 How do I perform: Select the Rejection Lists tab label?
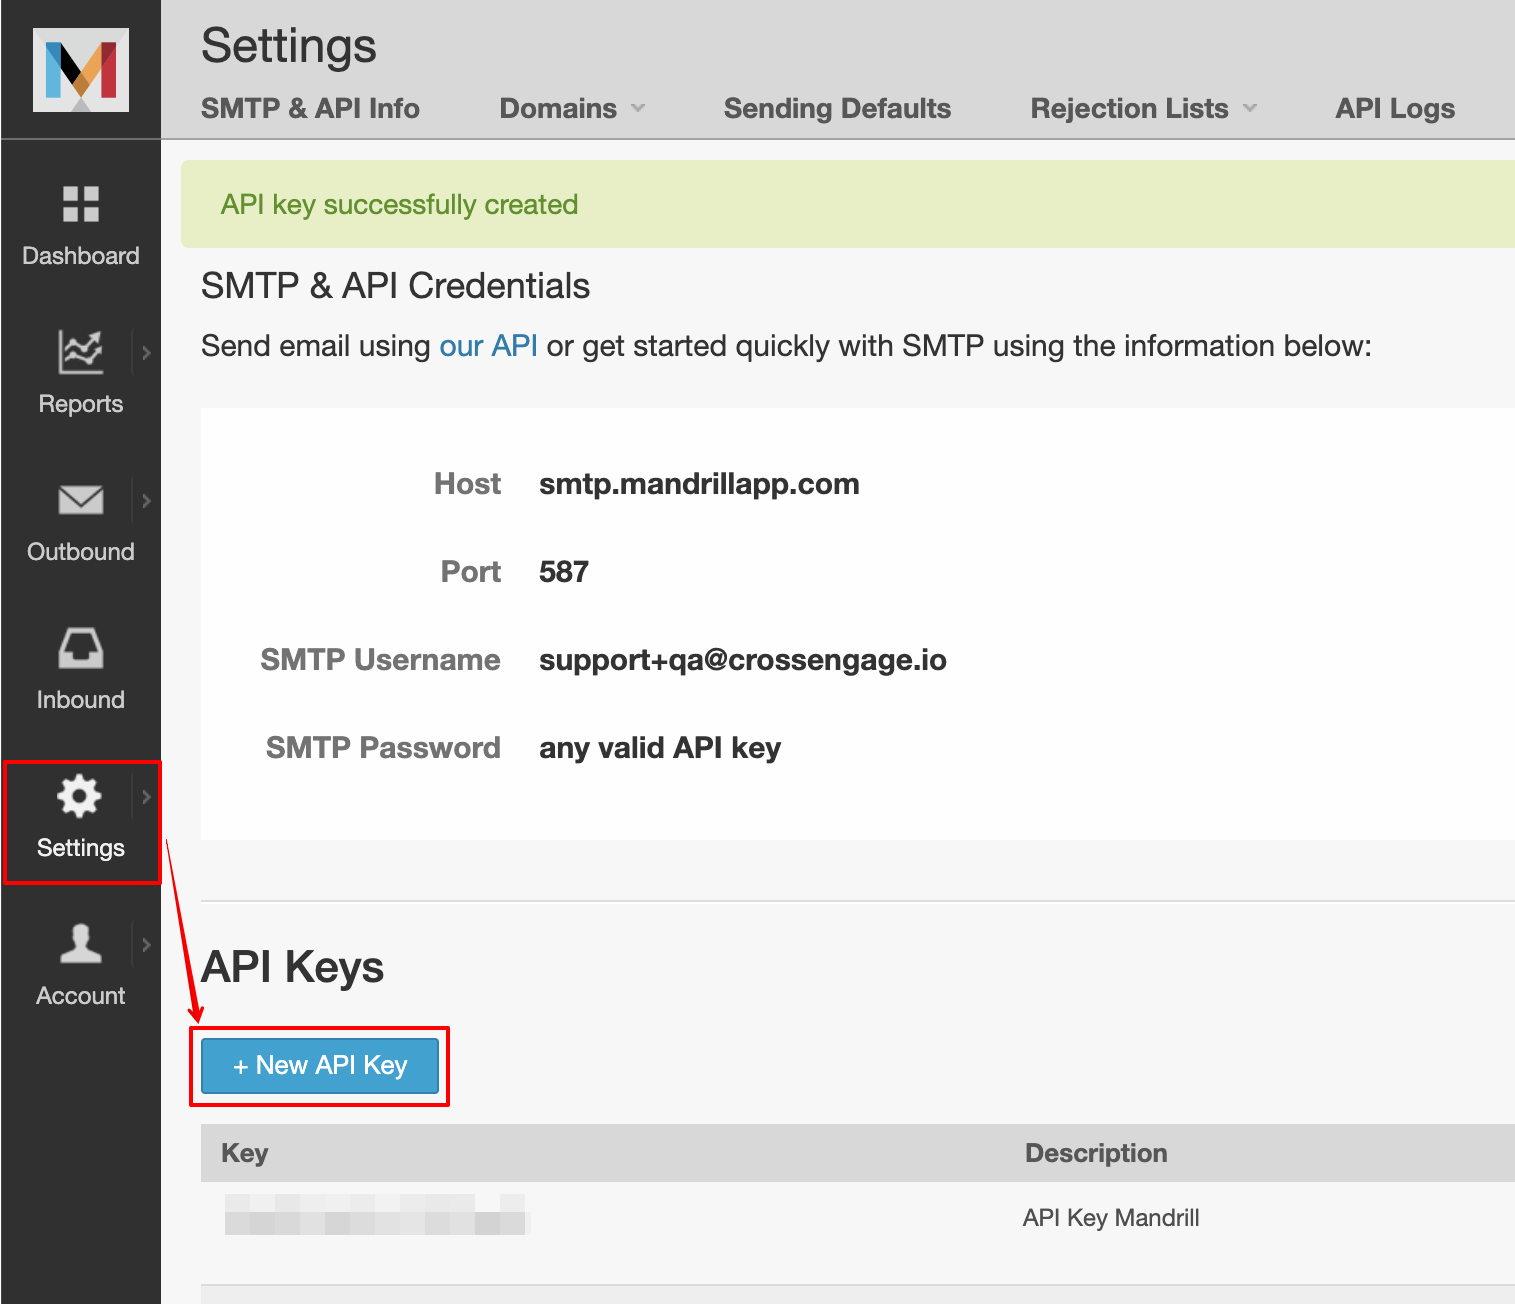point(1129,108)
